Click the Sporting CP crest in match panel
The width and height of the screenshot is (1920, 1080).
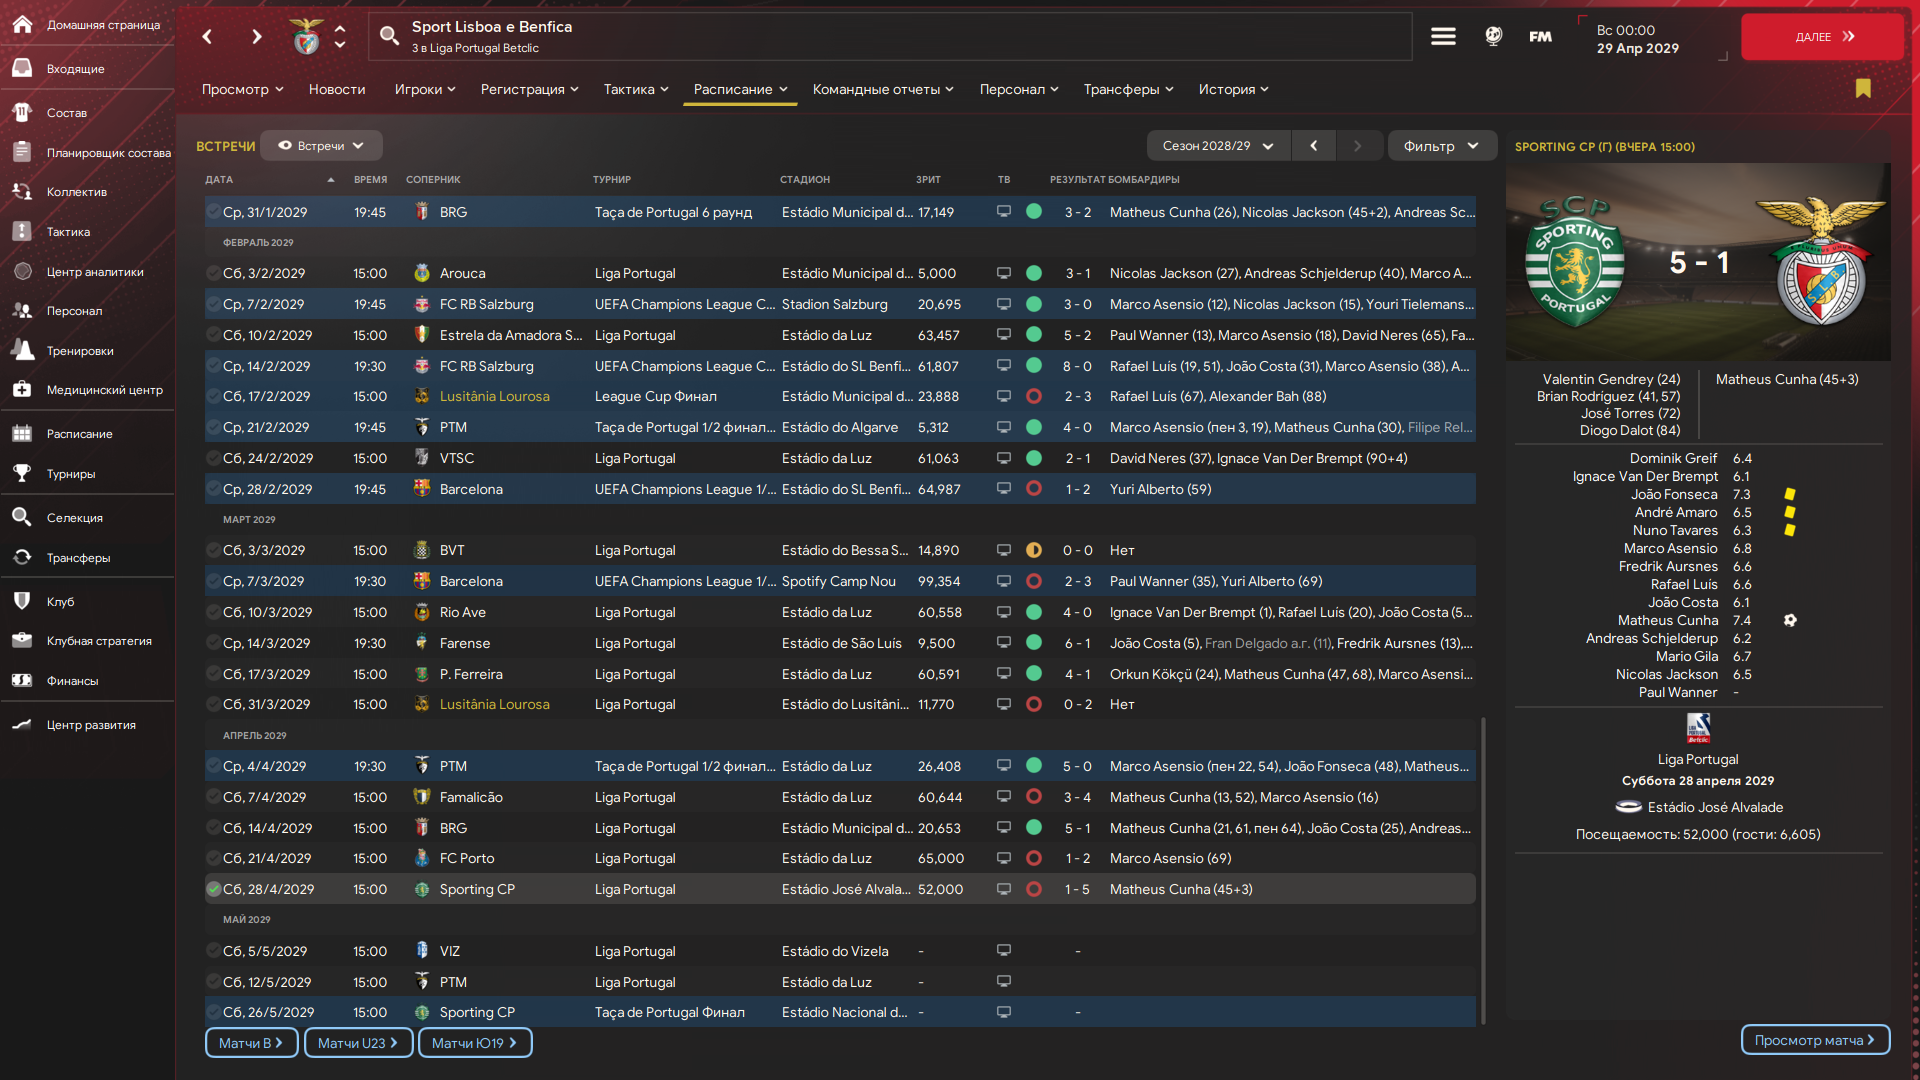1574,262
